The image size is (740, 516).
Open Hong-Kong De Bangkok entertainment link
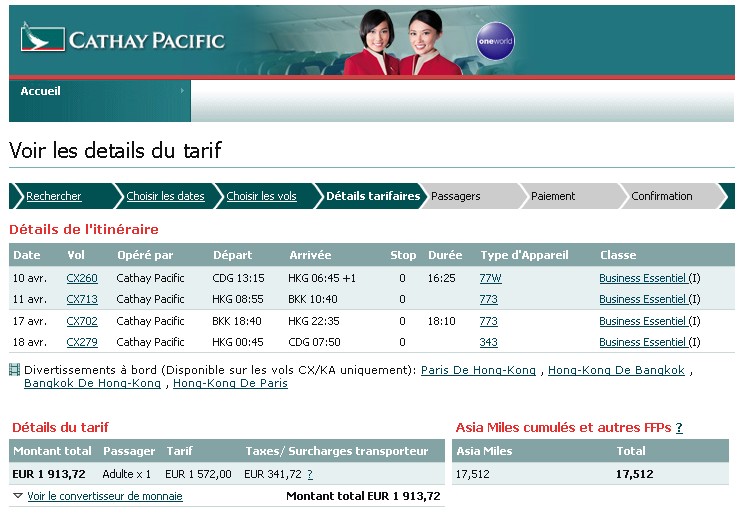coord(616,370)
